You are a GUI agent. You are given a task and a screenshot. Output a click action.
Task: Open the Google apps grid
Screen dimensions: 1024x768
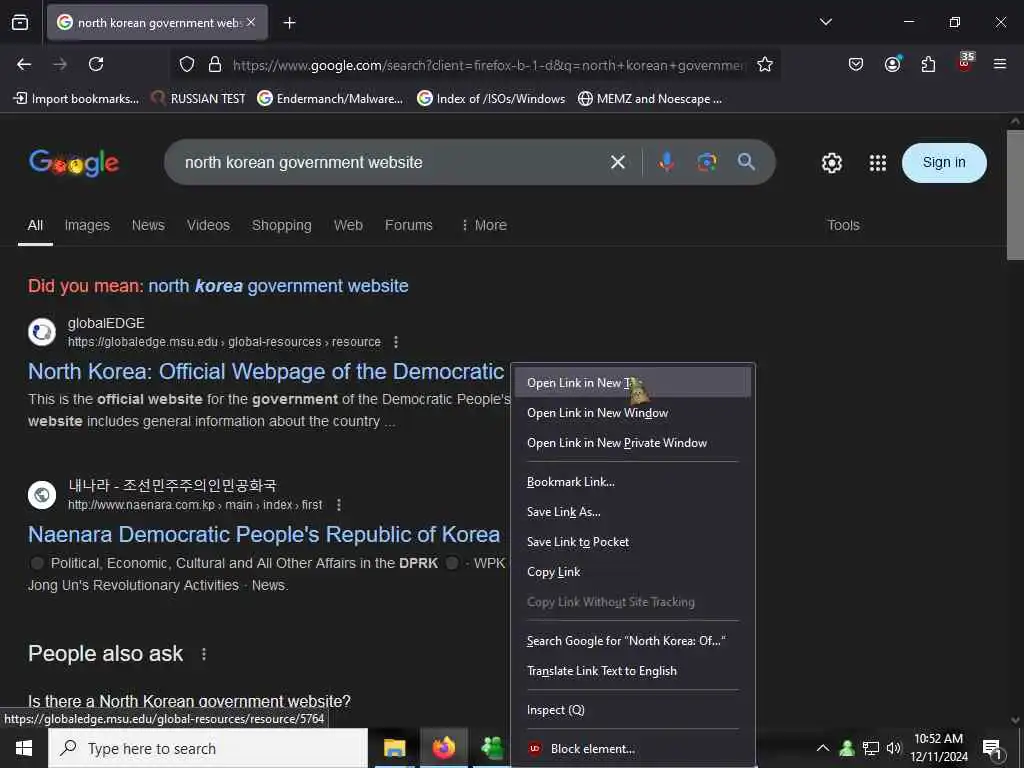click(878, 163)
